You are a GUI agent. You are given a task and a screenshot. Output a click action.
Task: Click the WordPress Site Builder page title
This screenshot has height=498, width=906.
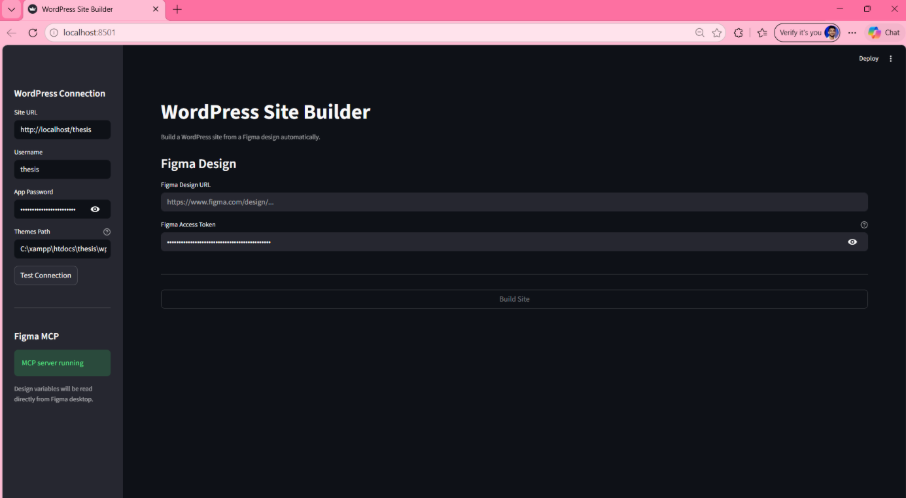(x=265, y=112)
